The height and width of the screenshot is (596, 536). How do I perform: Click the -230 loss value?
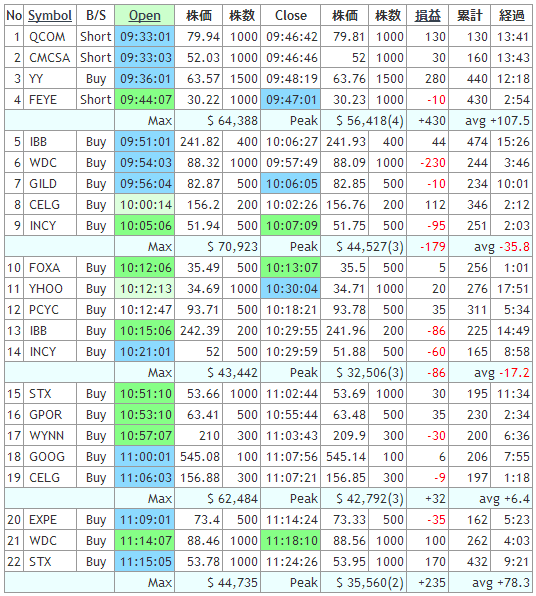point(427,163)
